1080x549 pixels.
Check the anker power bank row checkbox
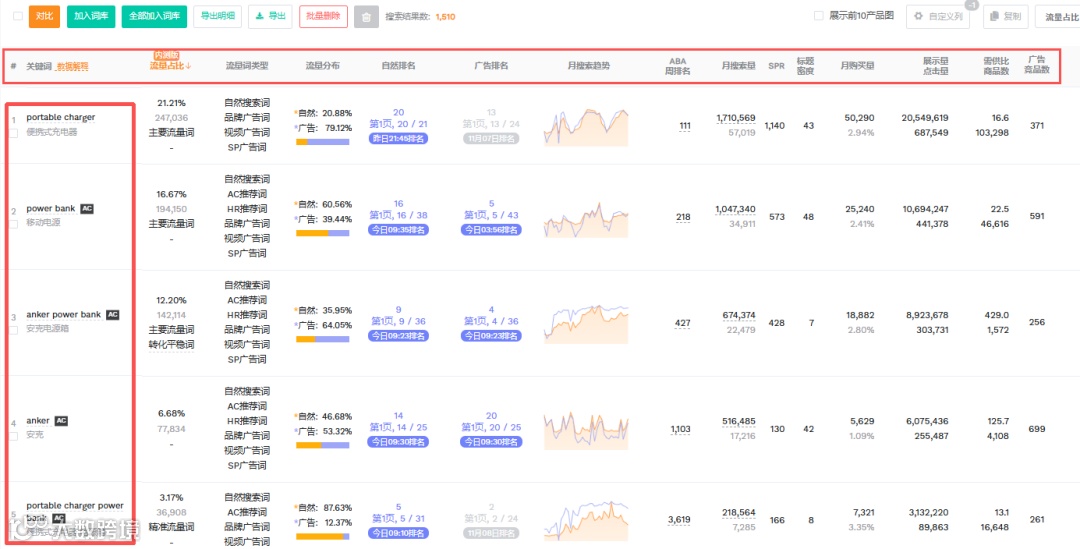click(14, 330)
